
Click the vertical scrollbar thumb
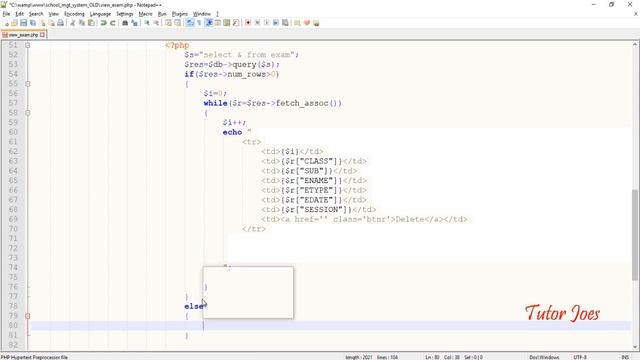pyautogui.click(x=635, y=235)
